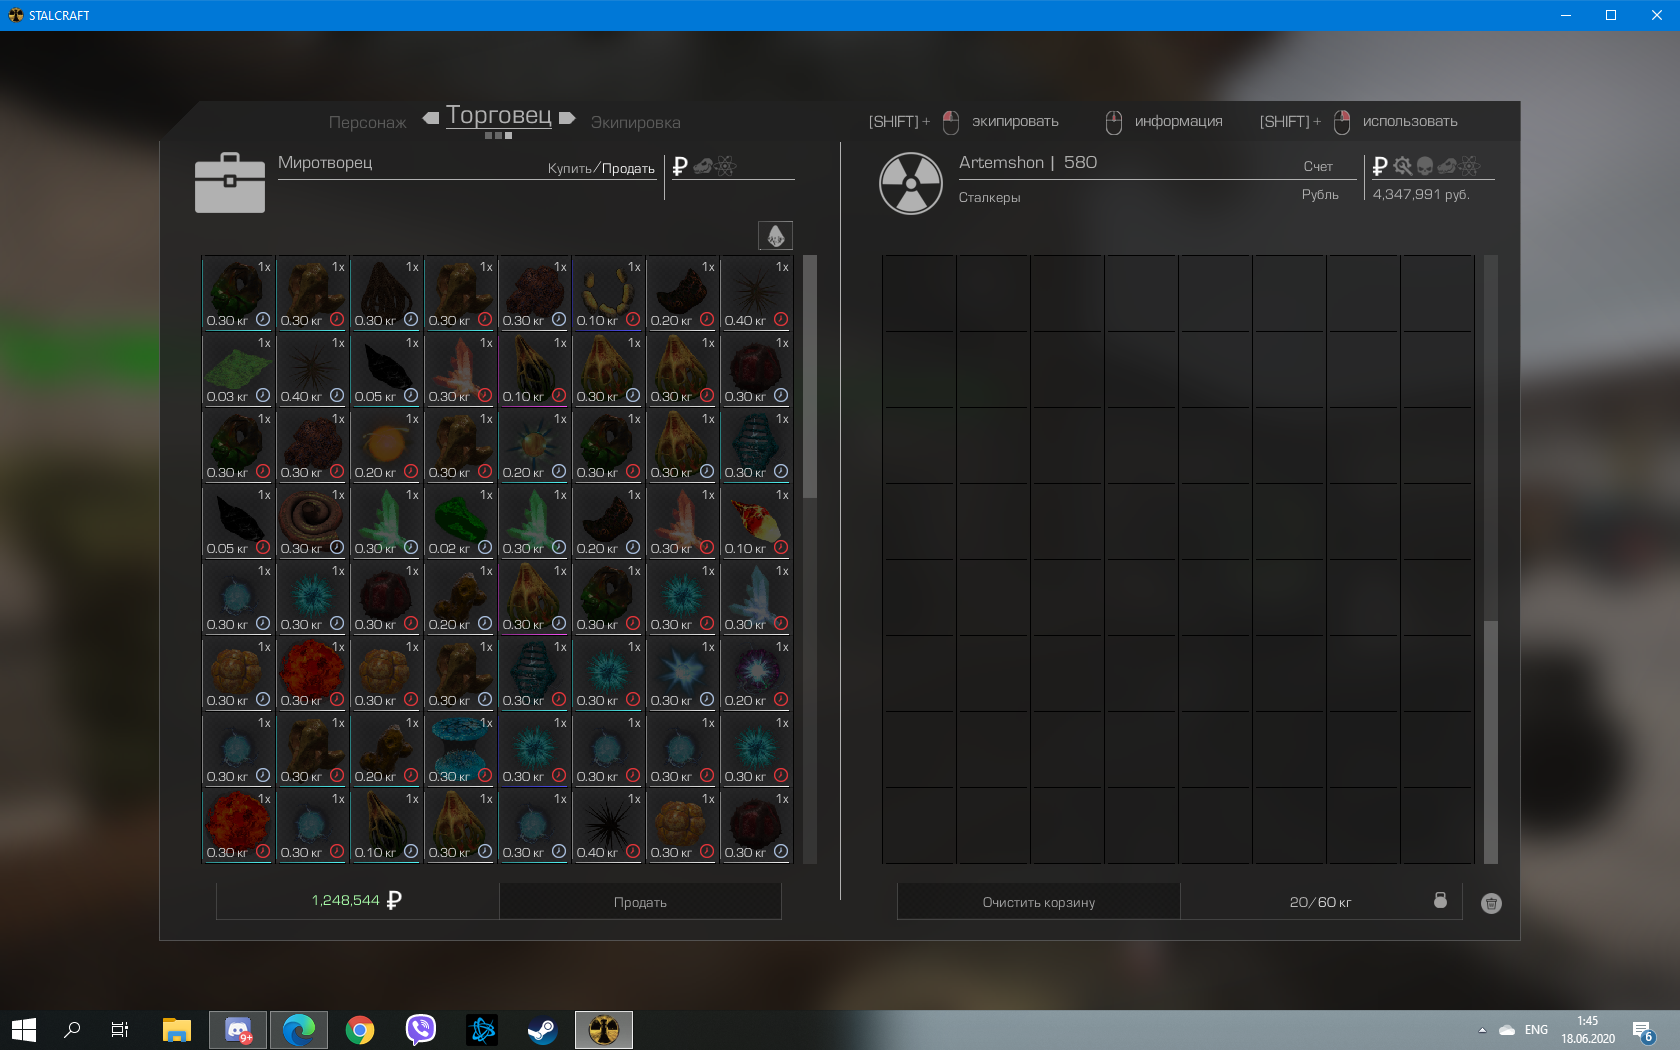1680x1050 pixels.
Task: Select the bead bracelet 0.10 кг artifact
Action: 608,293
